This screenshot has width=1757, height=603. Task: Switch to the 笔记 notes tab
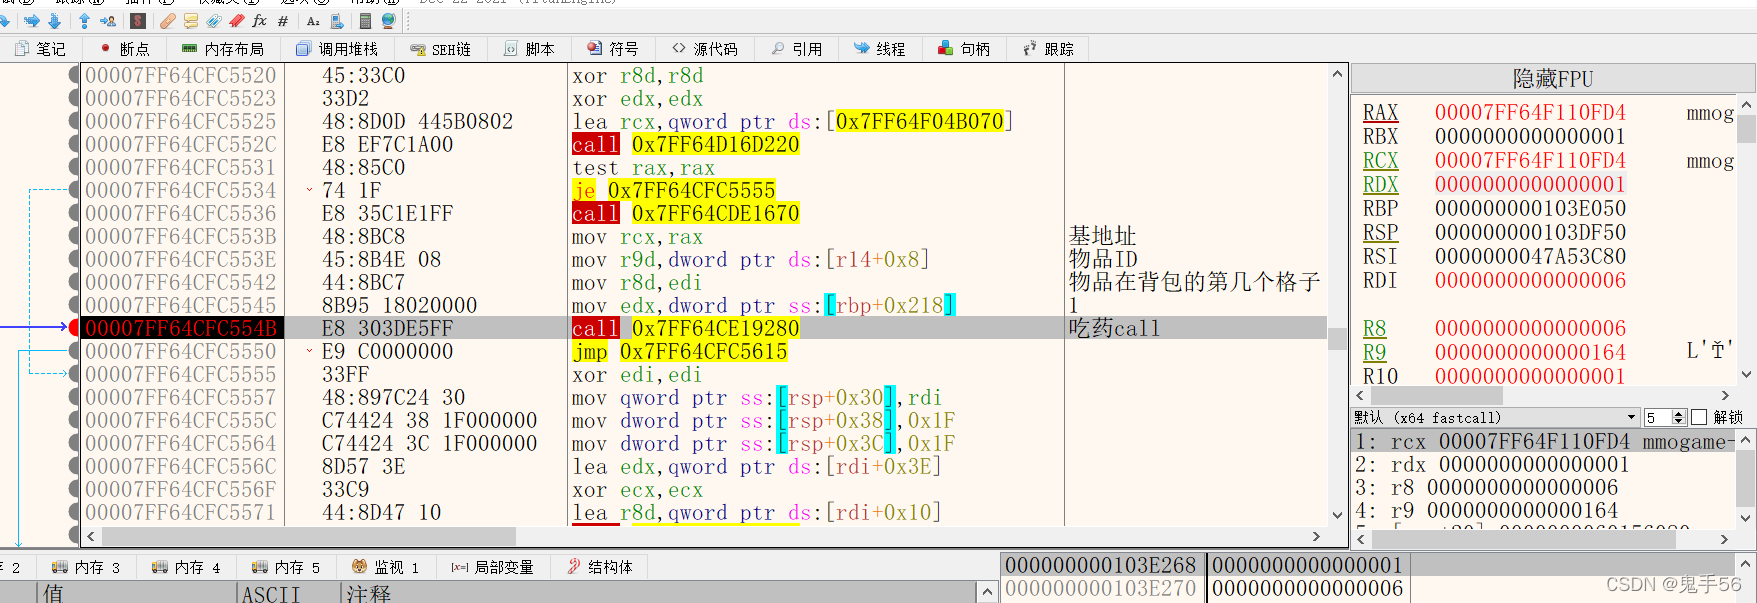40,48
